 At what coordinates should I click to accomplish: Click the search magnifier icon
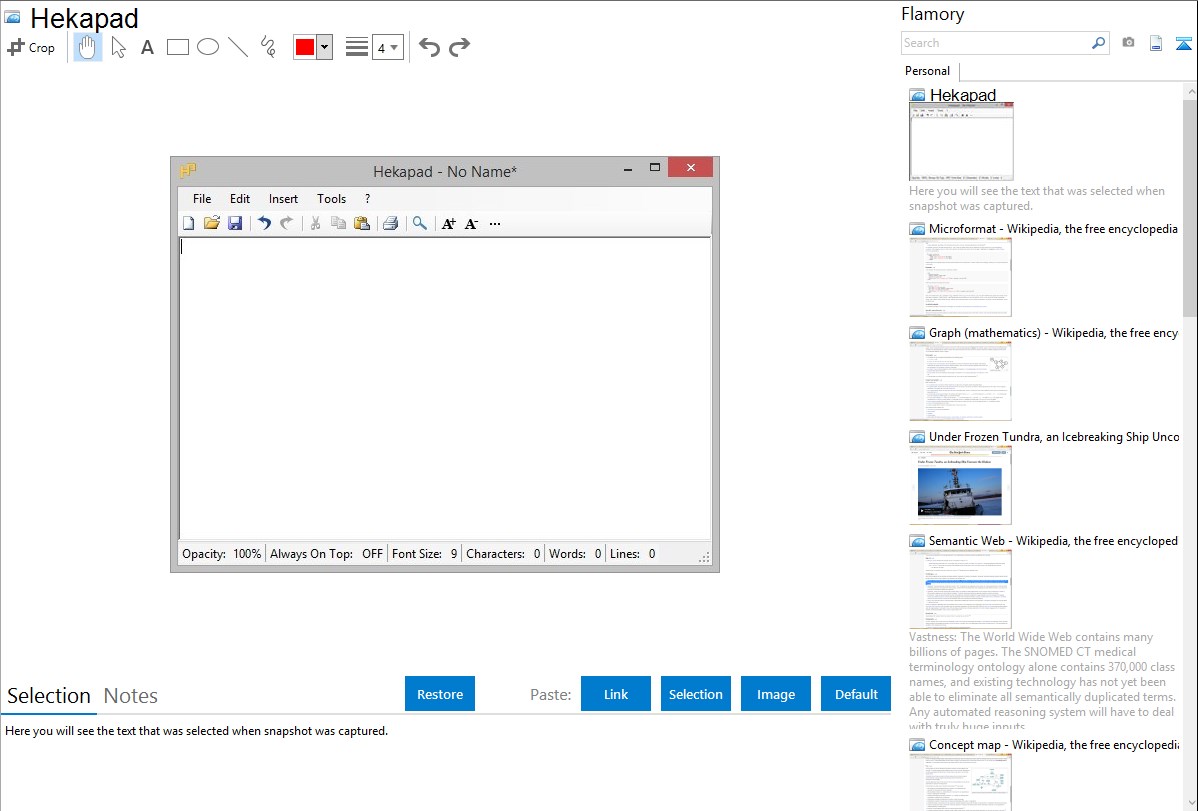coord(1099,43)
